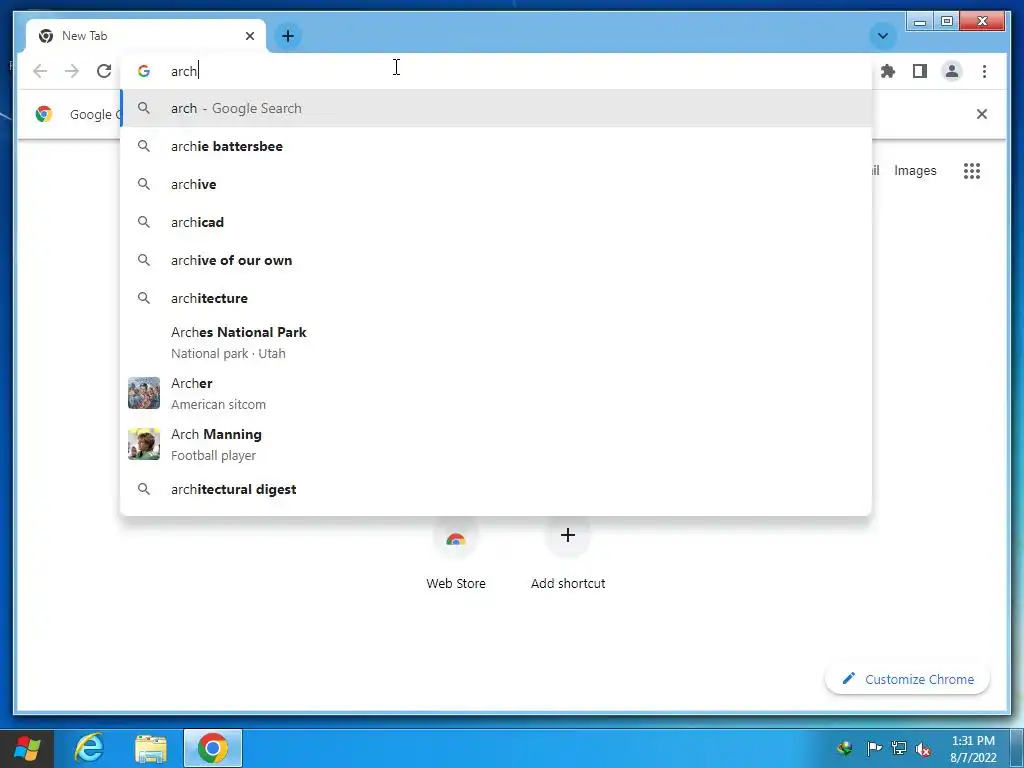Screen dimensions: 1024x768
Task: Launch Internet Explorer from taskbar
Action: point(89,748)
